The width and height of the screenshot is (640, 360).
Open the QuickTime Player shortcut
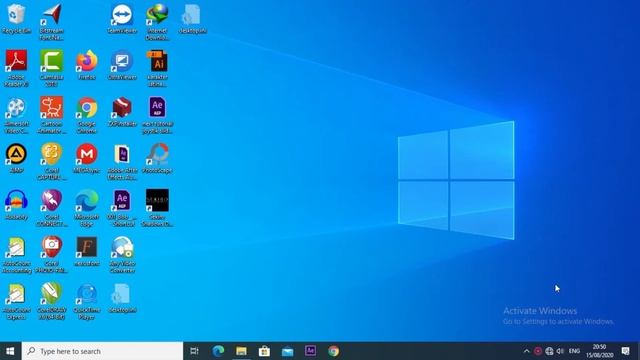pos(87,301)
